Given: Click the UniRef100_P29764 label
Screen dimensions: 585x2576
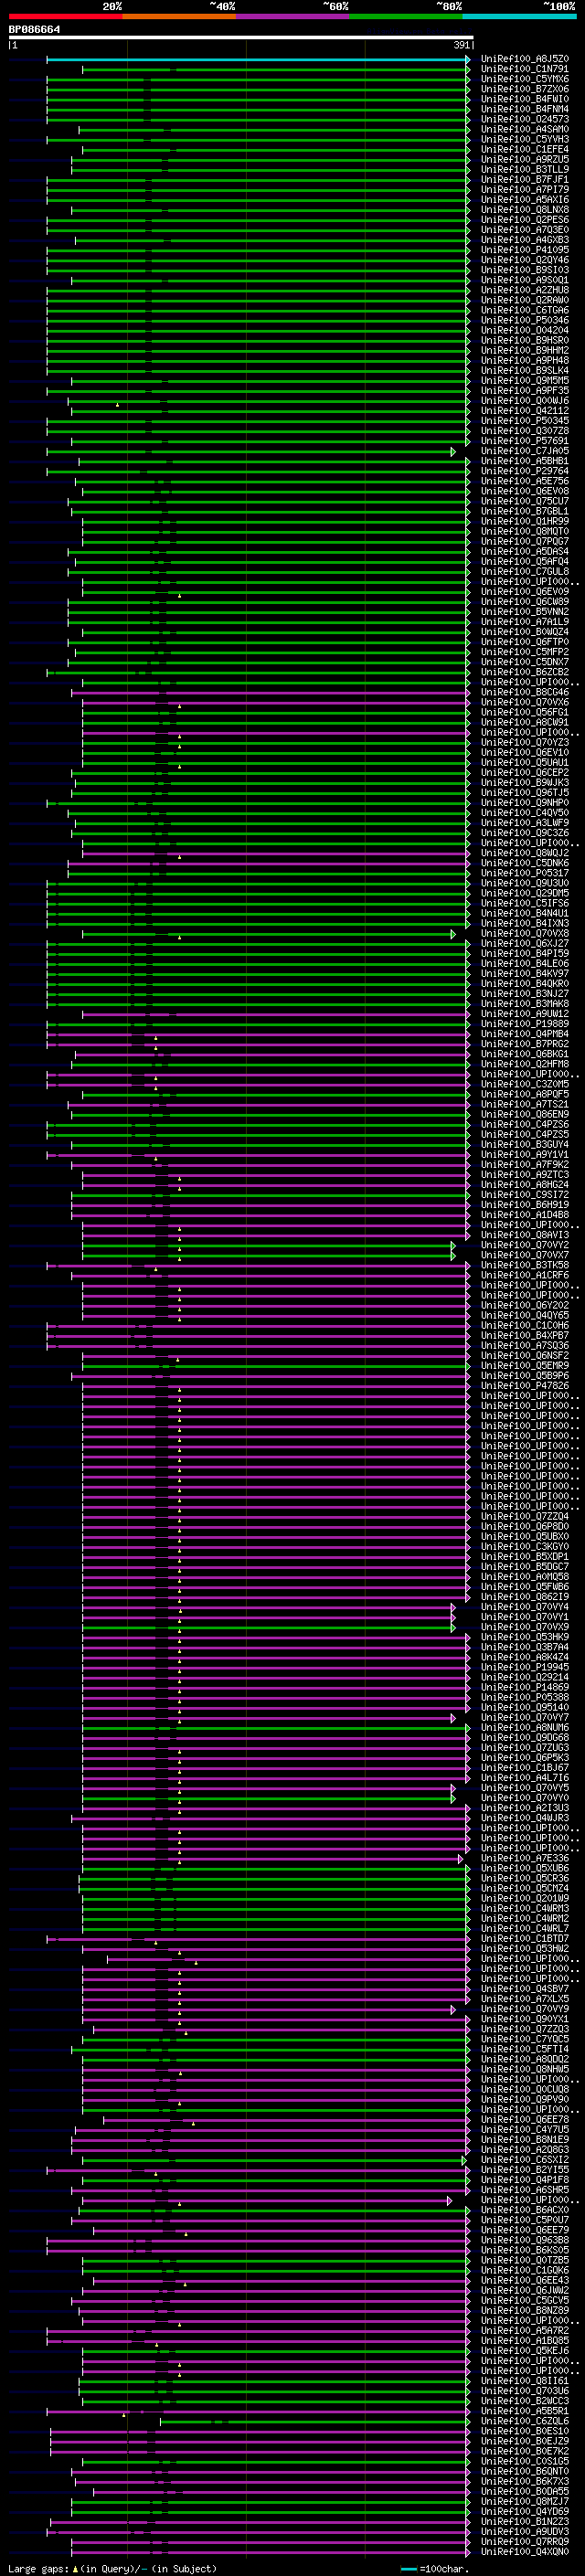Looking at the screenshot, I should point(525,471).
